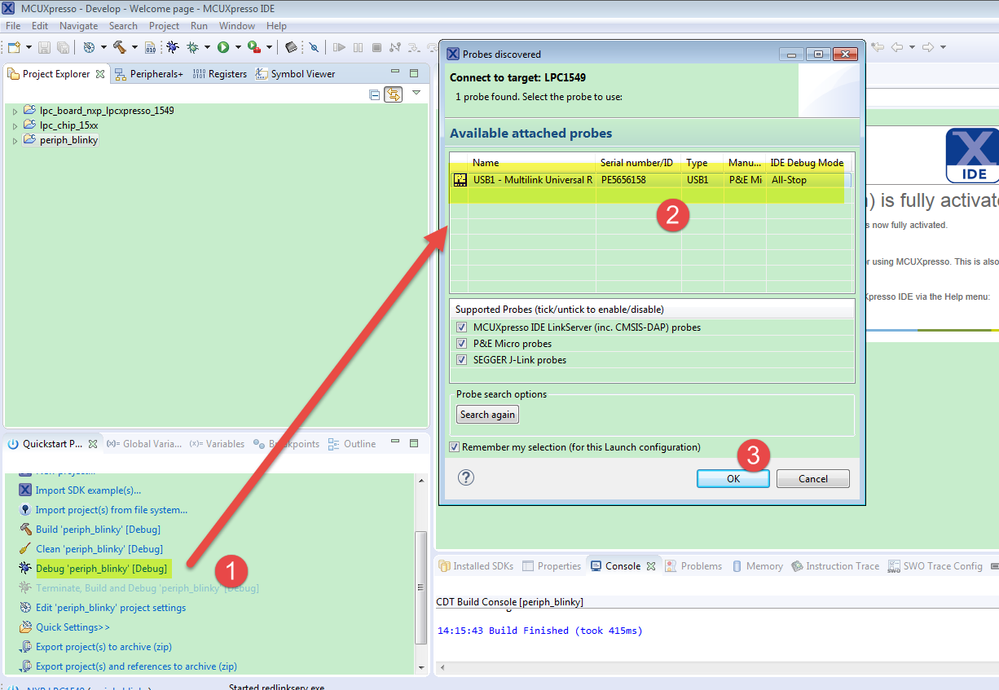Minimize the Project Explorer view panel
999x690 pixels.
click(395, 72)
